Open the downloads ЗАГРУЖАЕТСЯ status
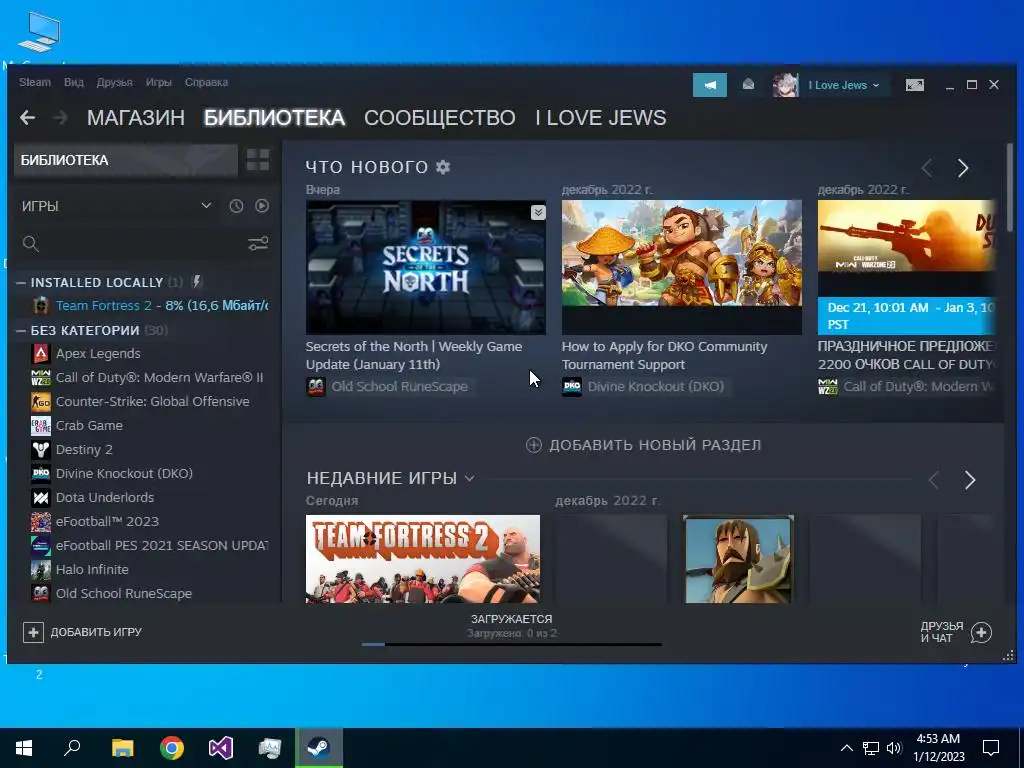Screen dimensions: 1024x768 (x=511, y=618)
